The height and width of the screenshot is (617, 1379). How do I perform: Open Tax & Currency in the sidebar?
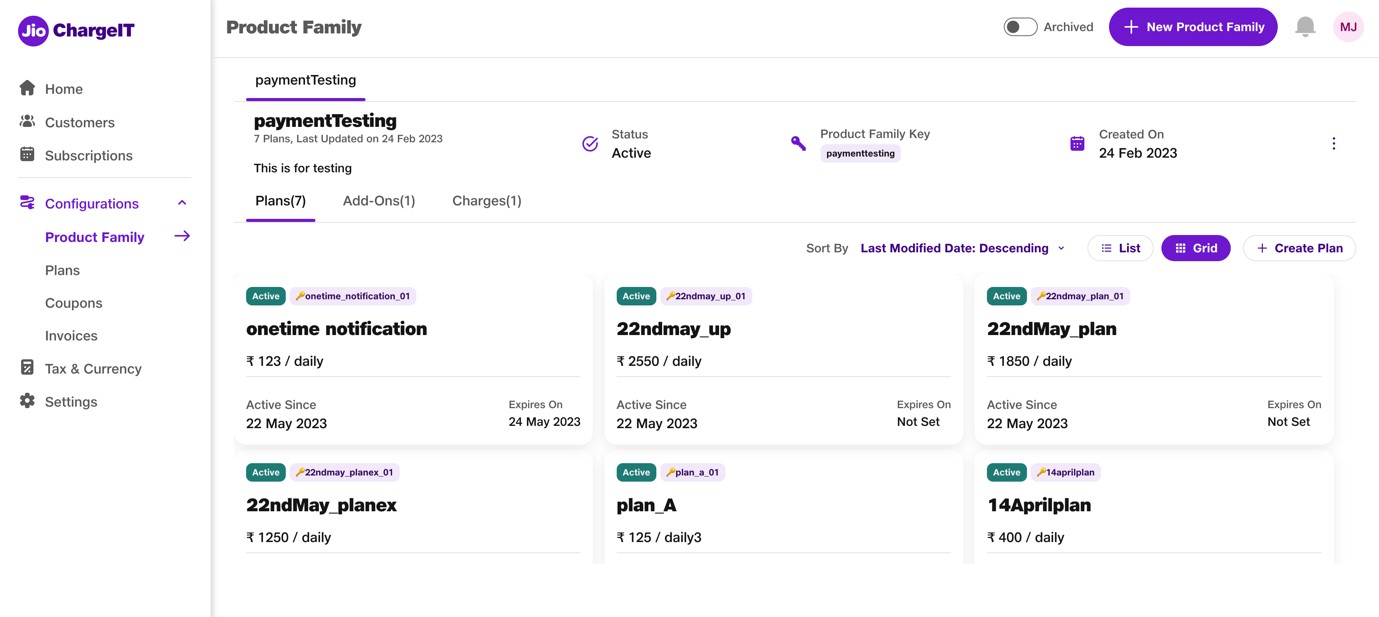(93, 368)
